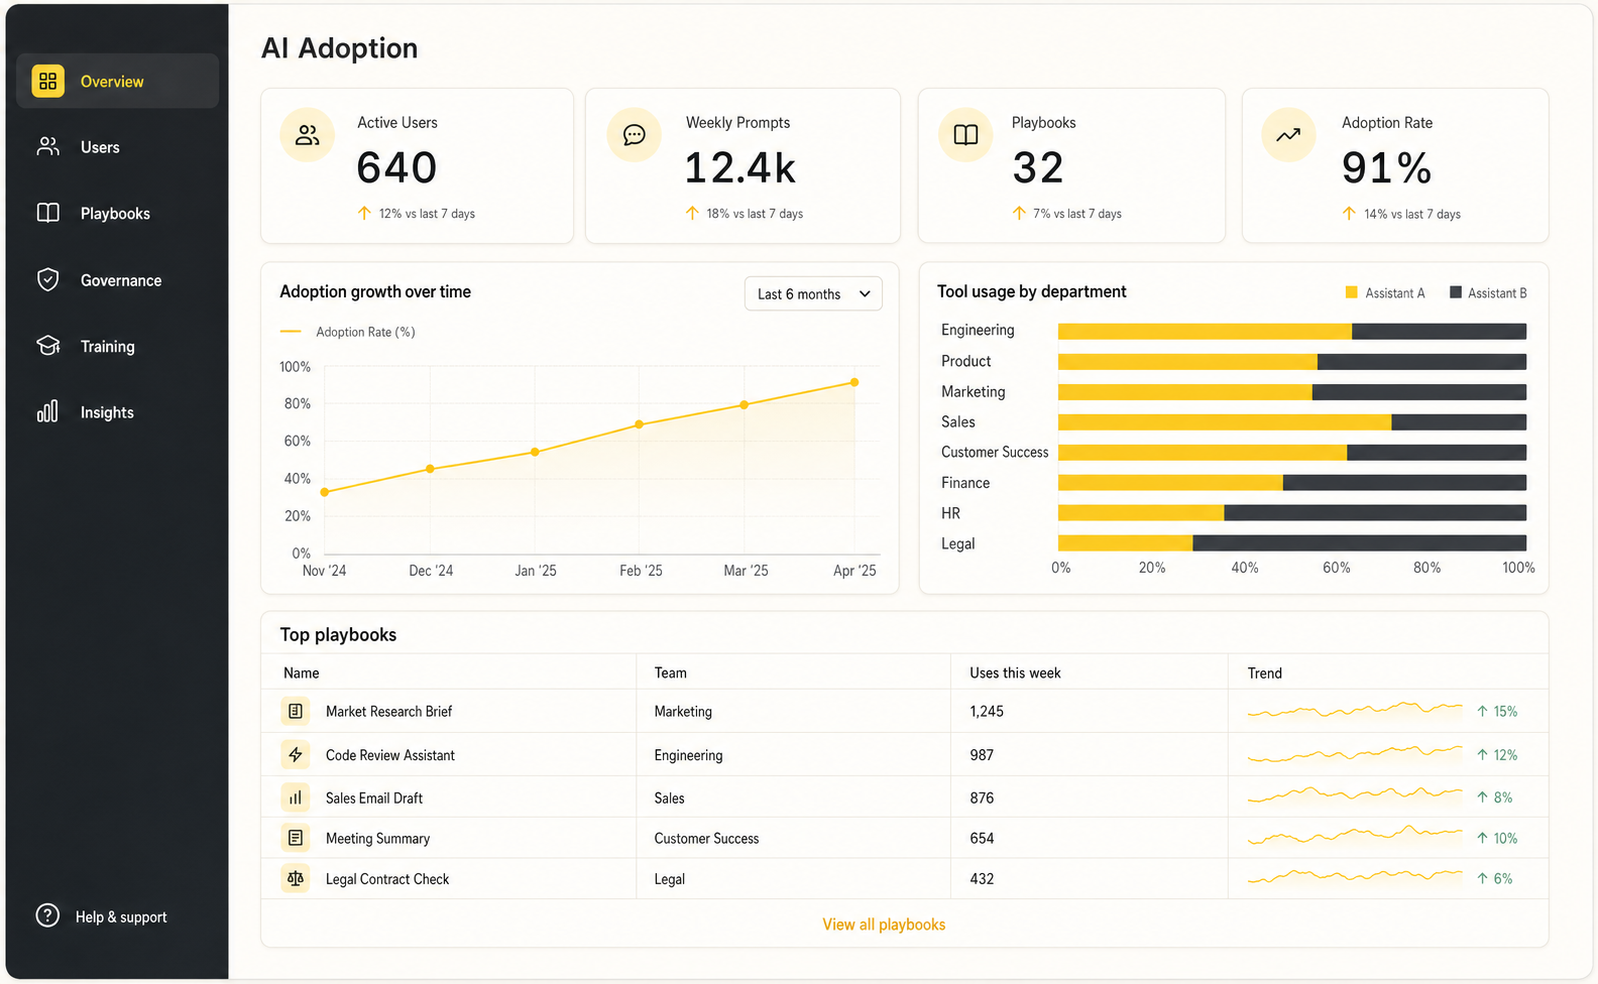Click the Engineering usage bar

click(x=1292, y=331)
